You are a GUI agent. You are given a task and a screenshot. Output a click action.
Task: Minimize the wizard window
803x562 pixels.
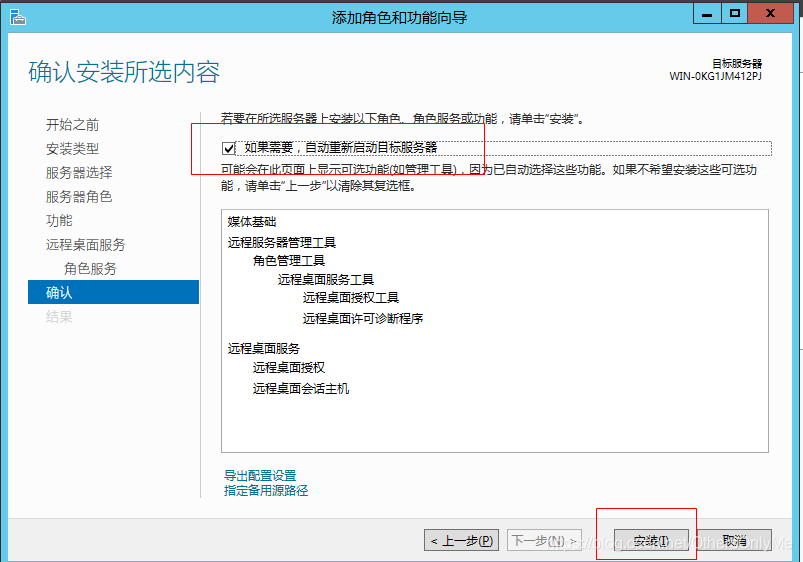[707, 13]
